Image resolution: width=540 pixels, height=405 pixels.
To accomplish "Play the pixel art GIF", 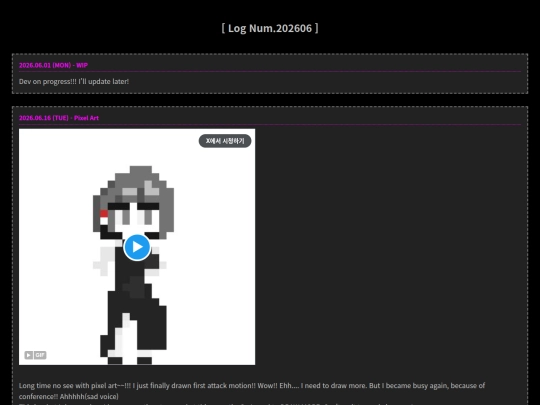I will pos(137,247).
